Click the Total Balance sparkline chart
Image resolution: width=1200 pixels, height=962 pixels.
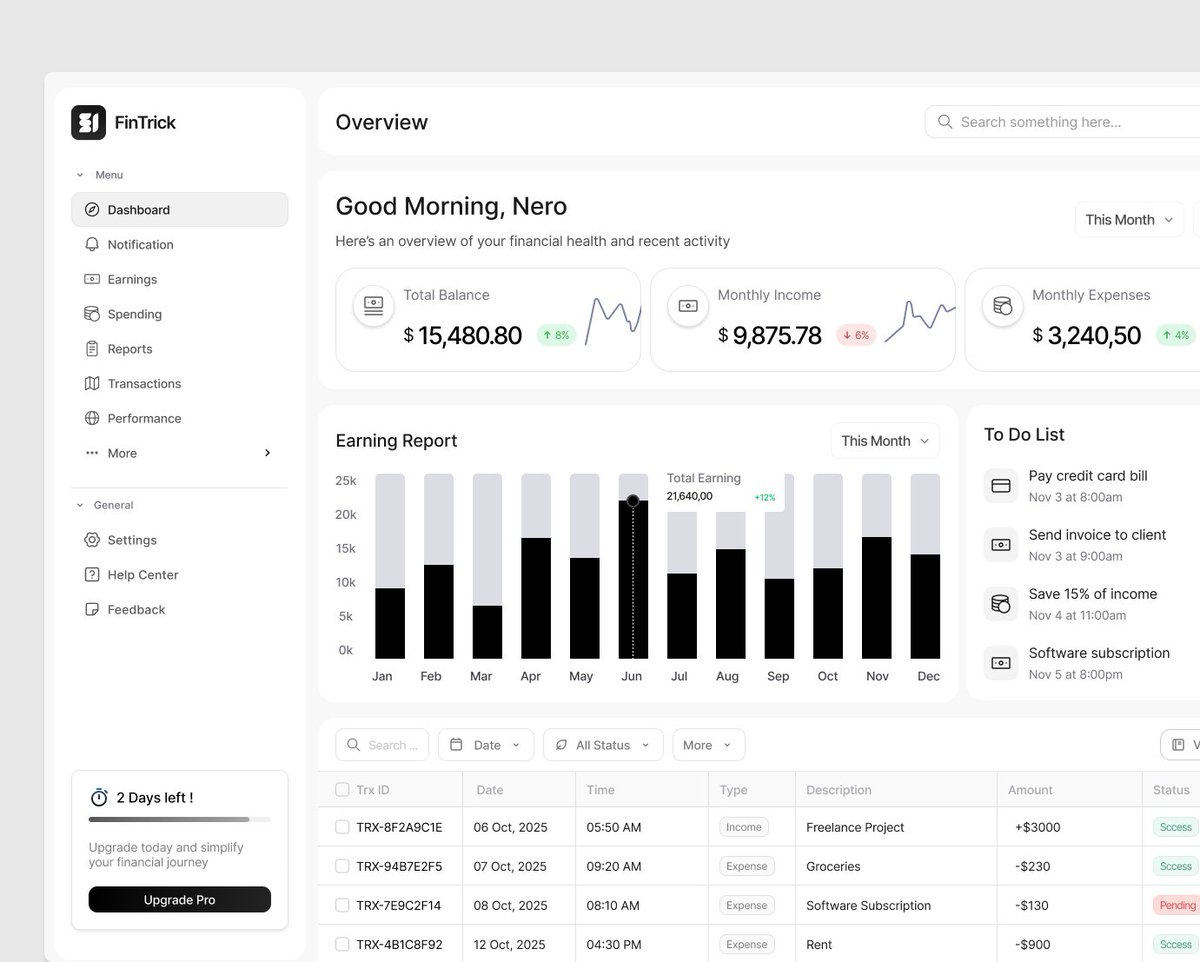[613, 320]
